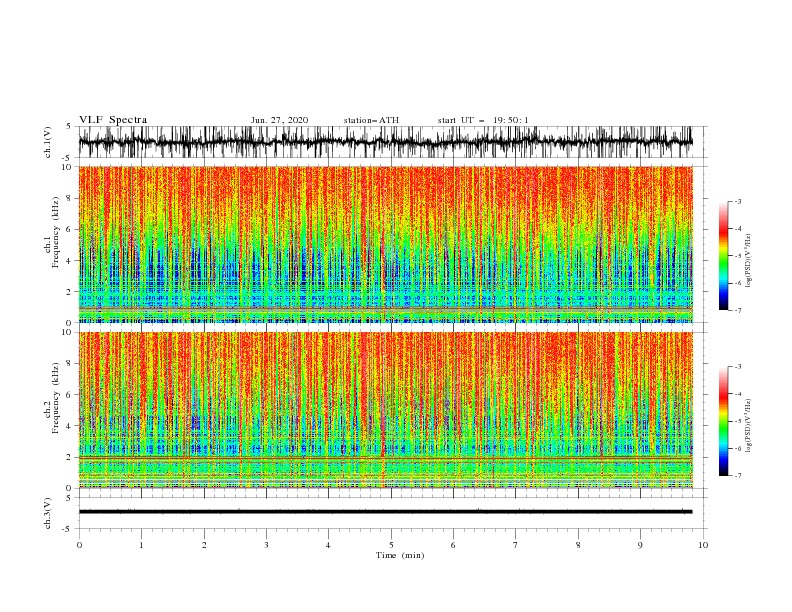Pick the ch.1 PSD colorbar
This screenshot has height=612, width=792.
[x=723, y=255]
